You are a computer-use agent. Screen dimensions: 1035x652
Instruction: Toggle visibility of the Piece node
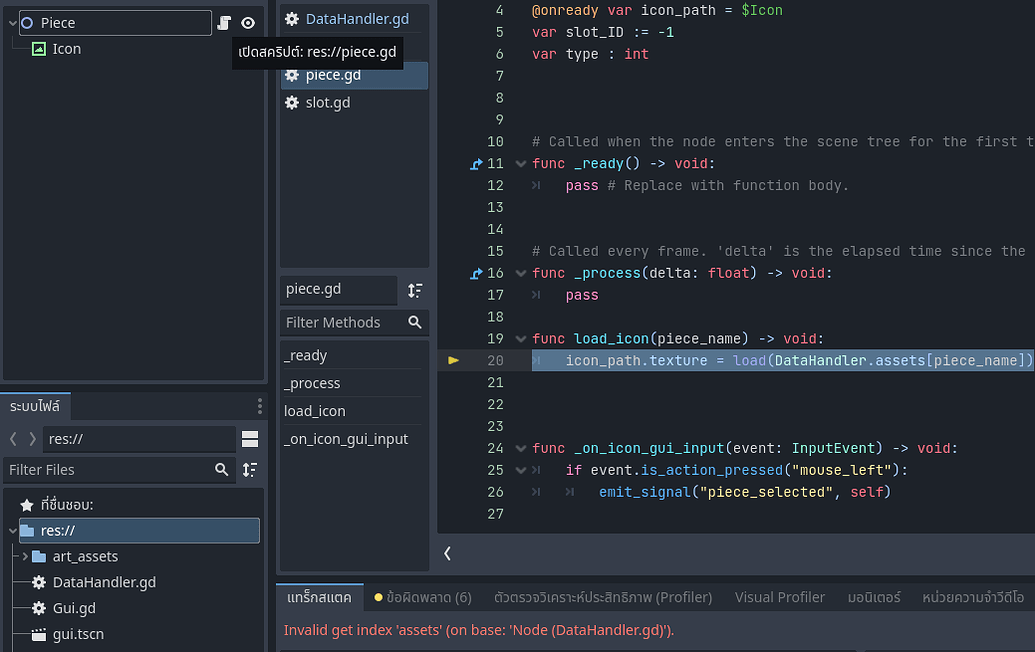point(248,22)
